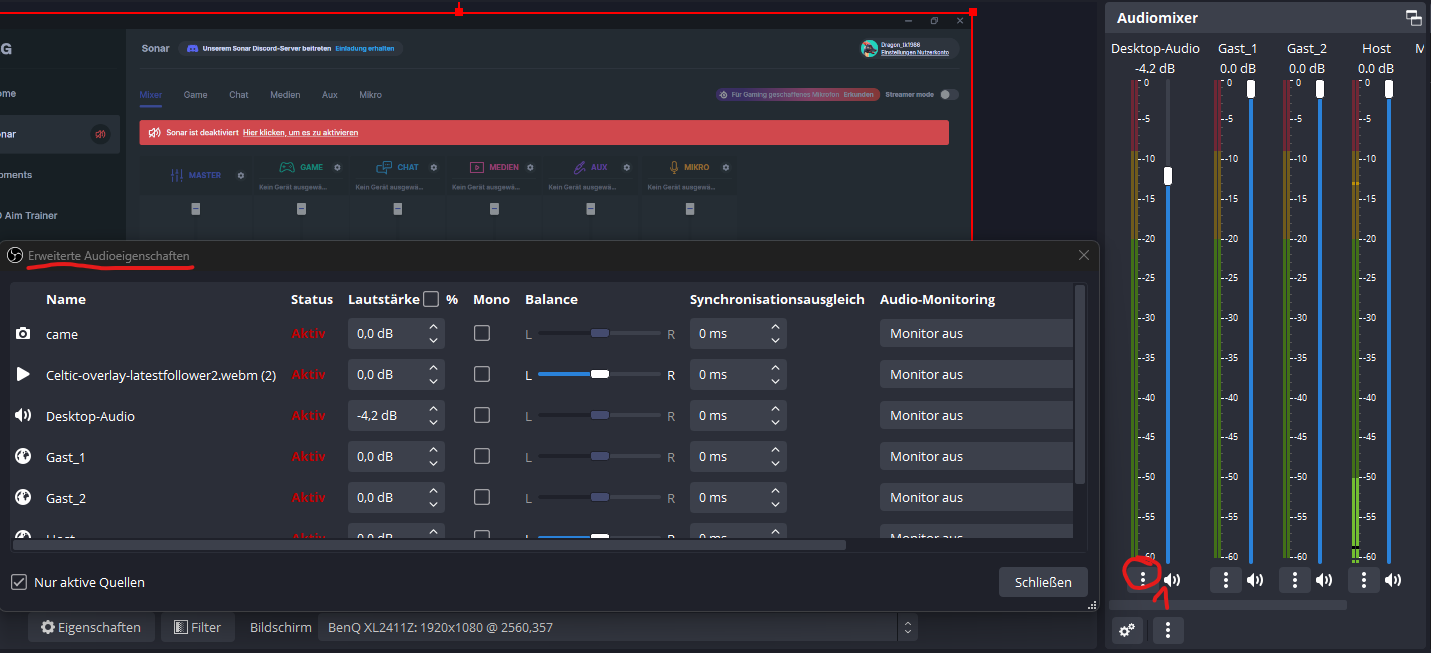Open MASTER channel gear settings in Sonar
Viewport: 1431px width, 653px height.
click(x=241, y=175)
